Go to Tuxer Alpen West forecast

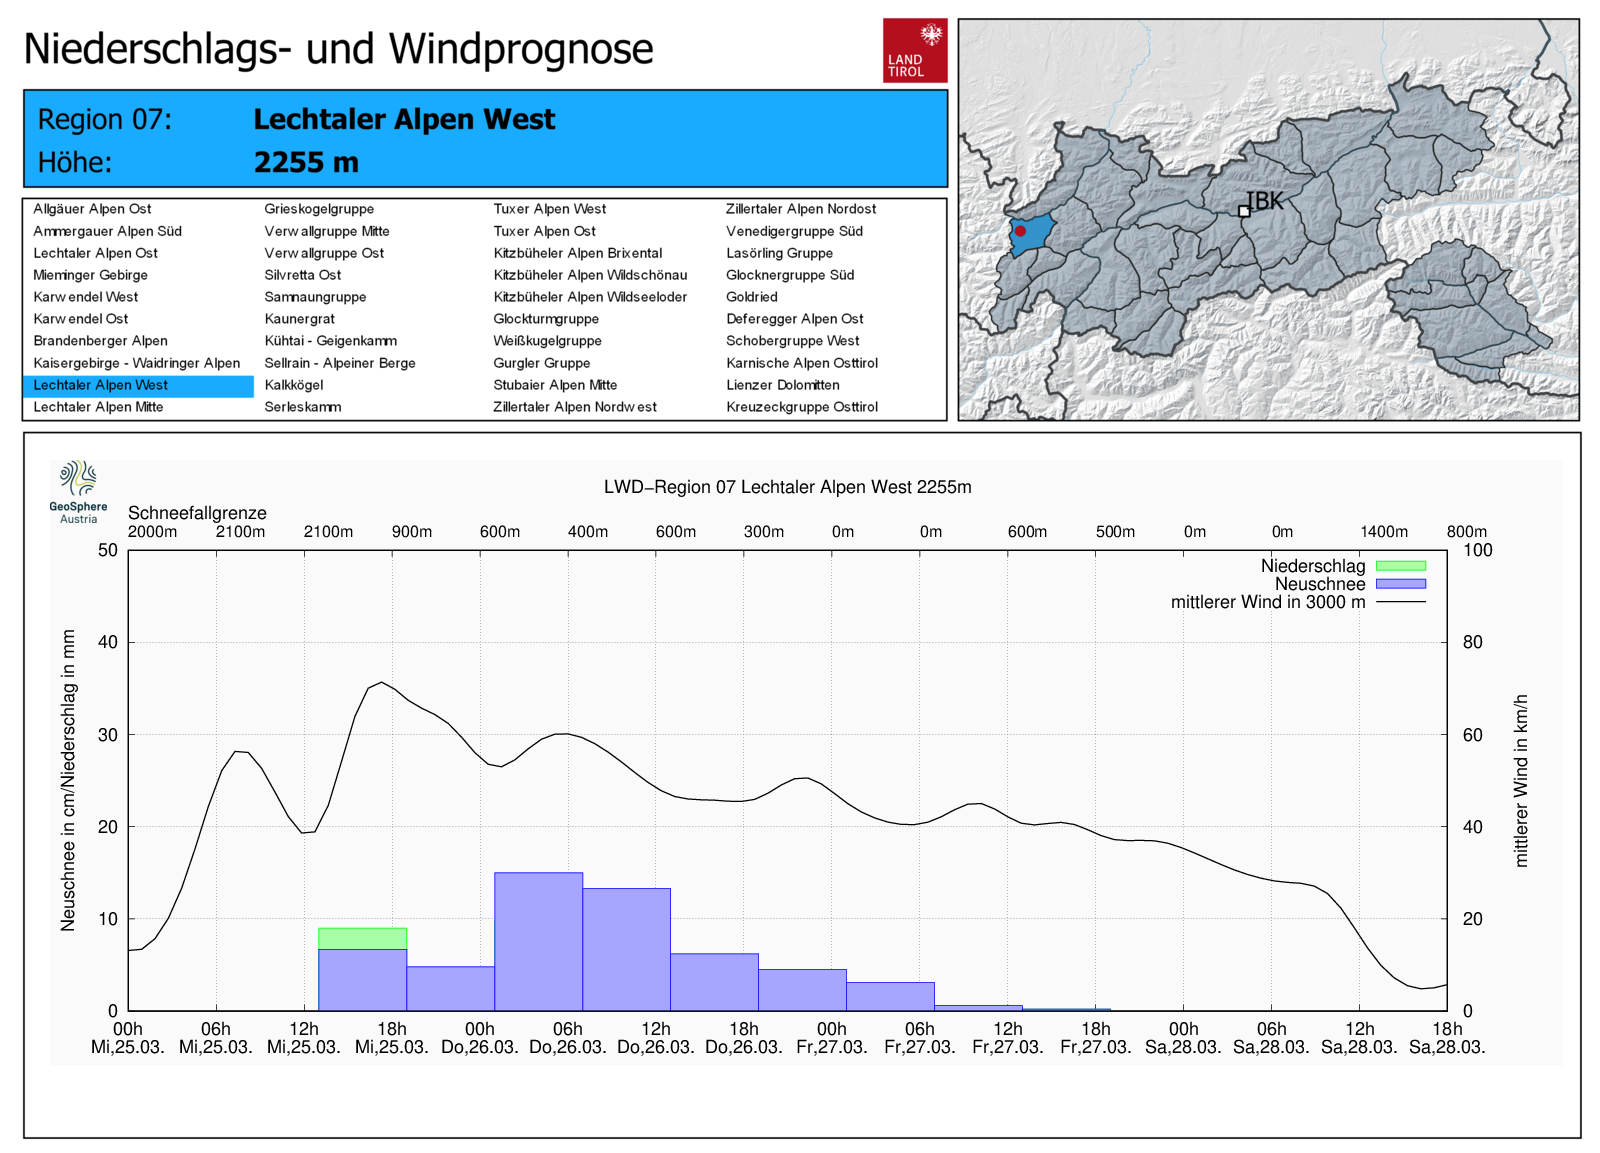pyautogui.click(x=549, y=209)
